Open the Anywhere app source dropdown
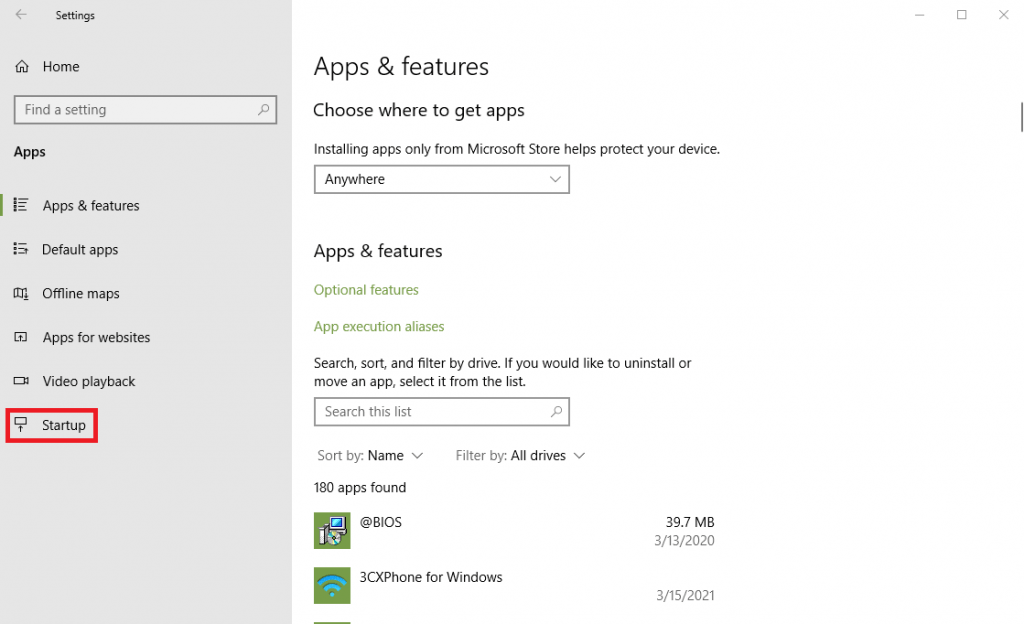 (441, 179)
